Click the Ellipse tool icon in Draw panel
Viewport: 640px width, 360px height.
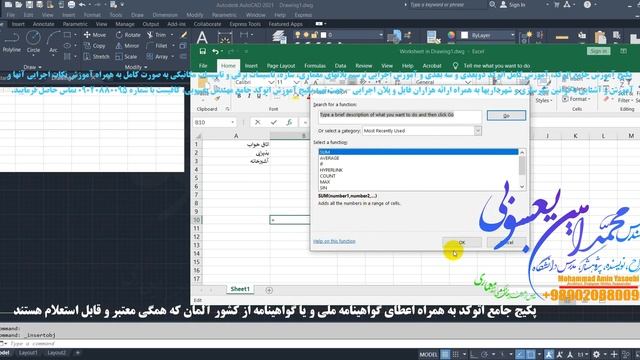point(67,46)
